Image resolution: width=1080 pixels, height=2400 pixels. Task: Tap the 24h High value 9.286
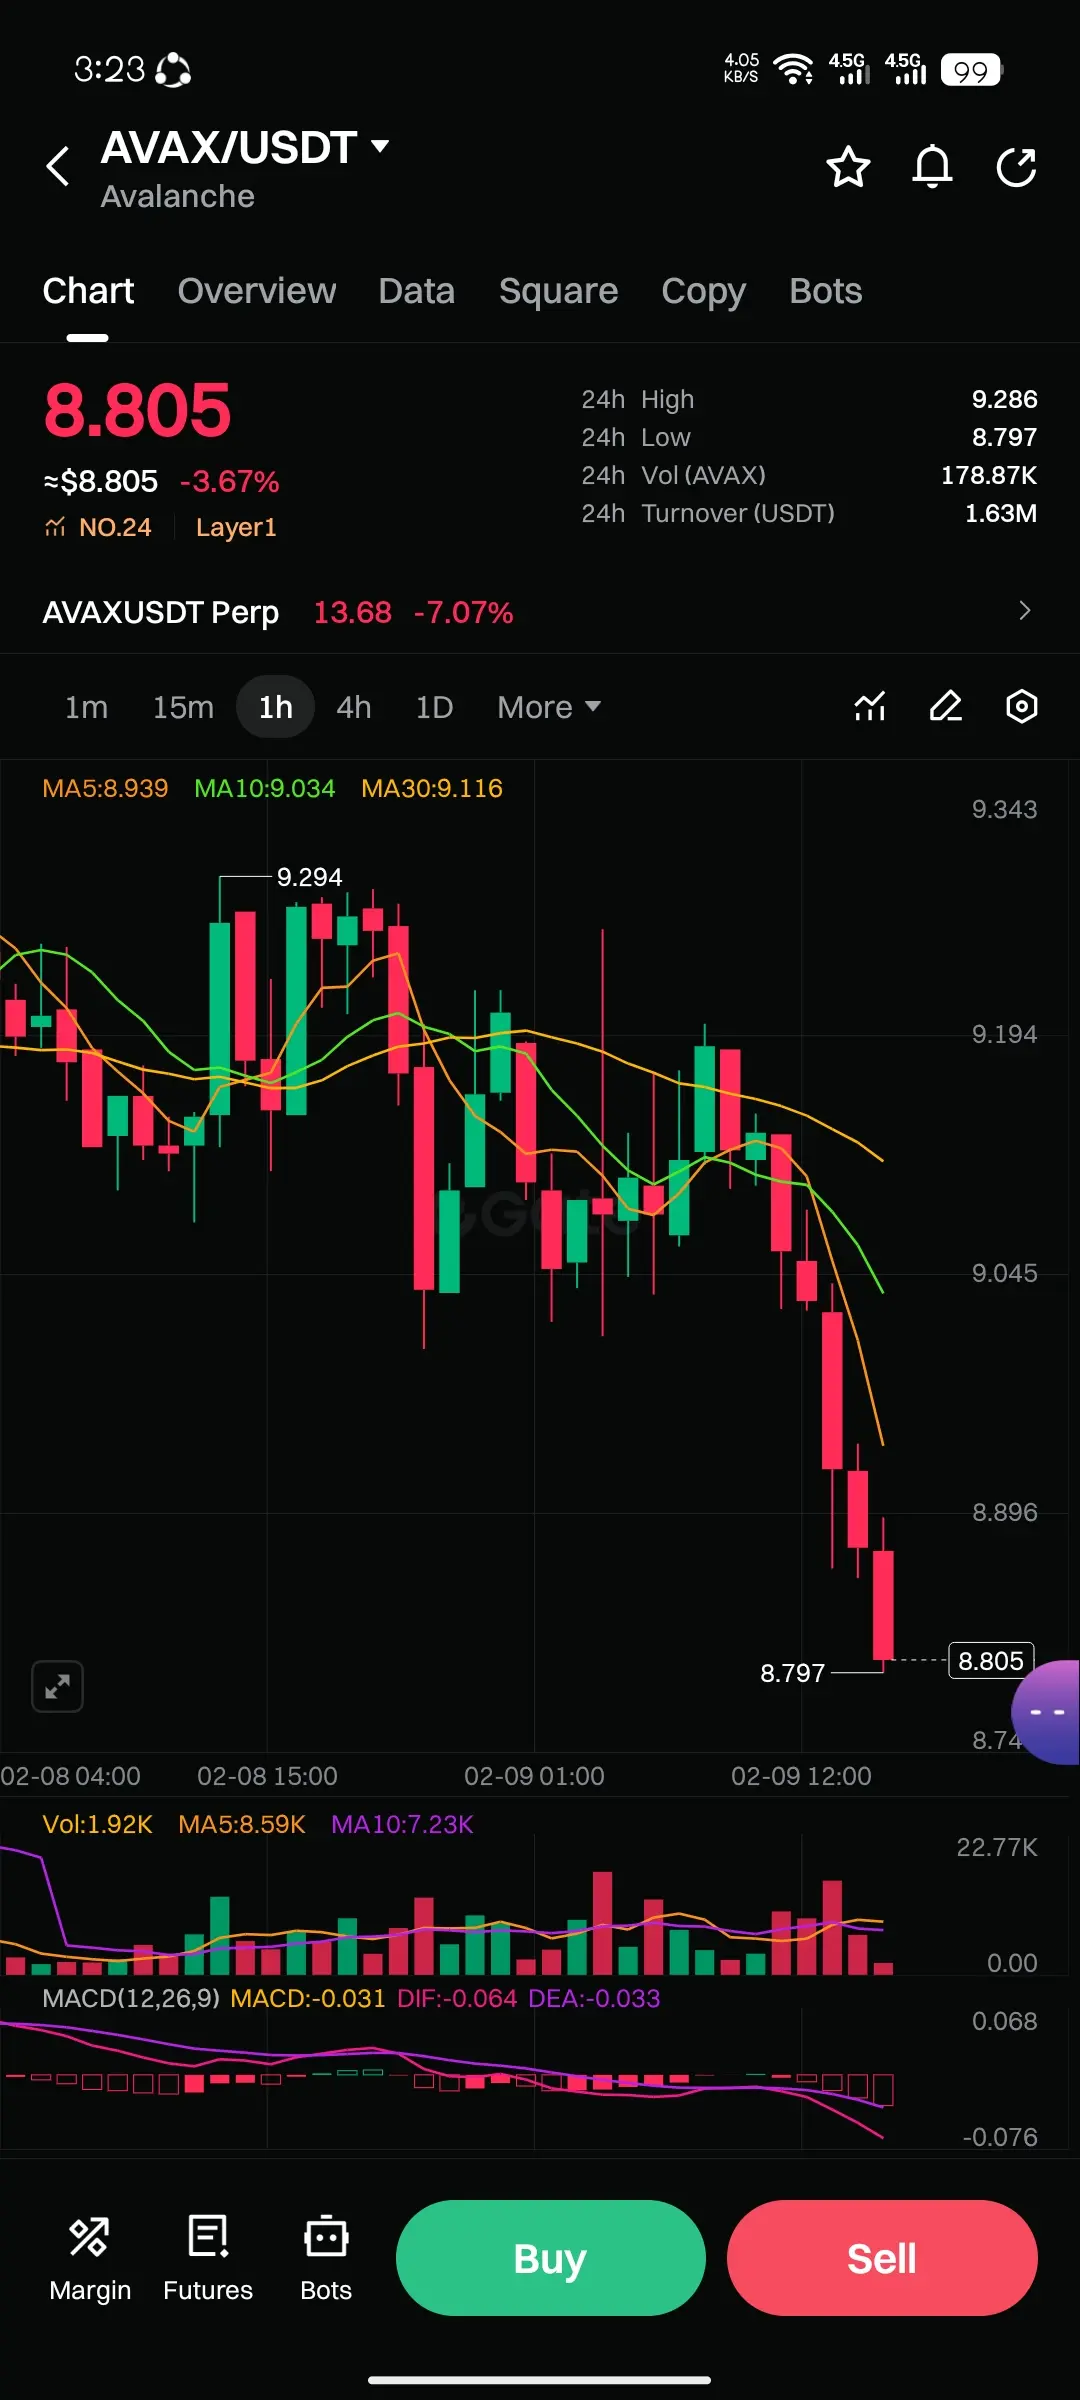click(x=1005, y=399)
